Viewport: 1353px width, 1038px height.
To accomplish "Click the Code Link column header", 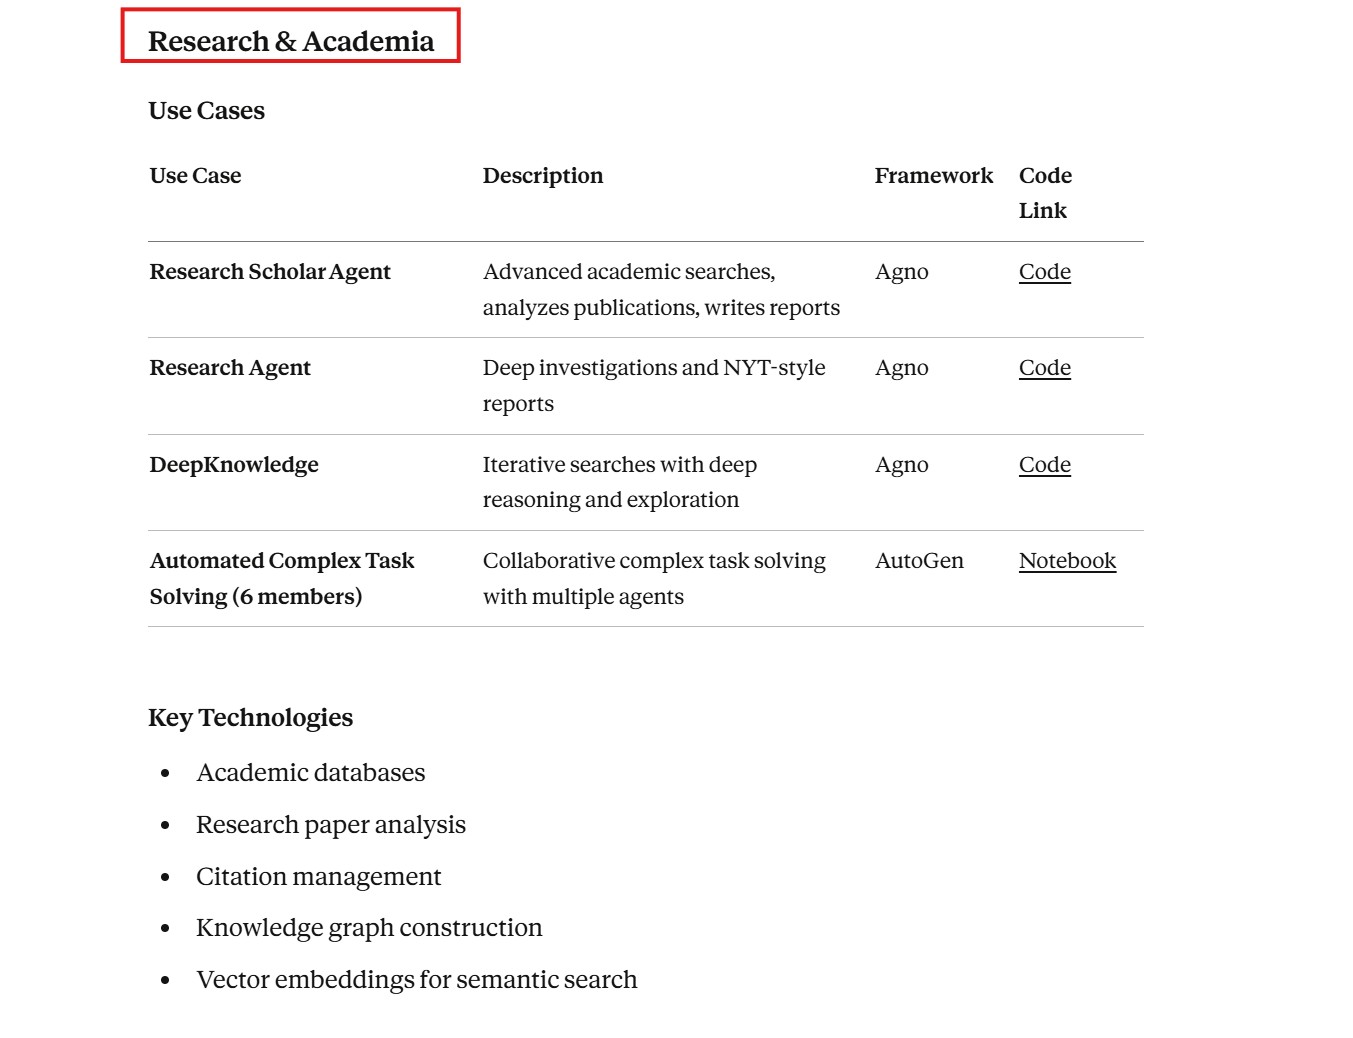I will click(x=1045, y=193).
